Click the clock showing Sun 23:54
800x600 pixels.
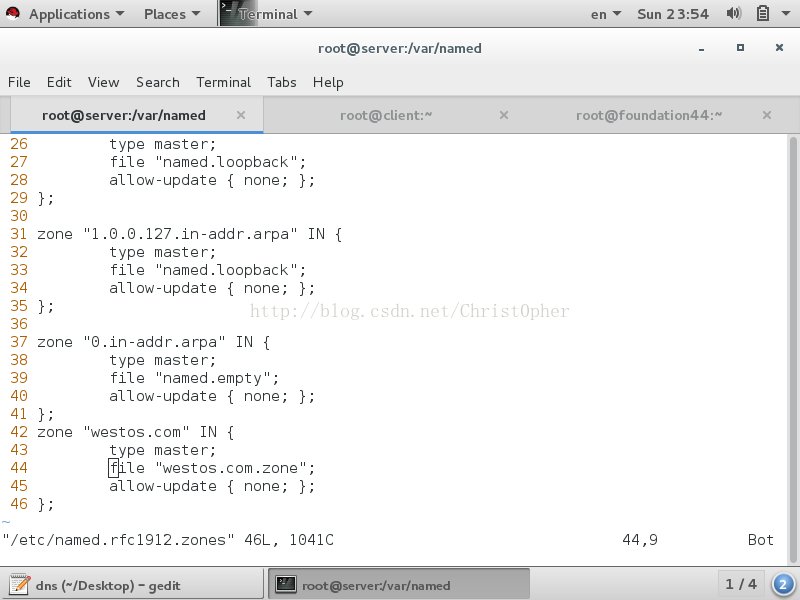click(x=672, y=14)
